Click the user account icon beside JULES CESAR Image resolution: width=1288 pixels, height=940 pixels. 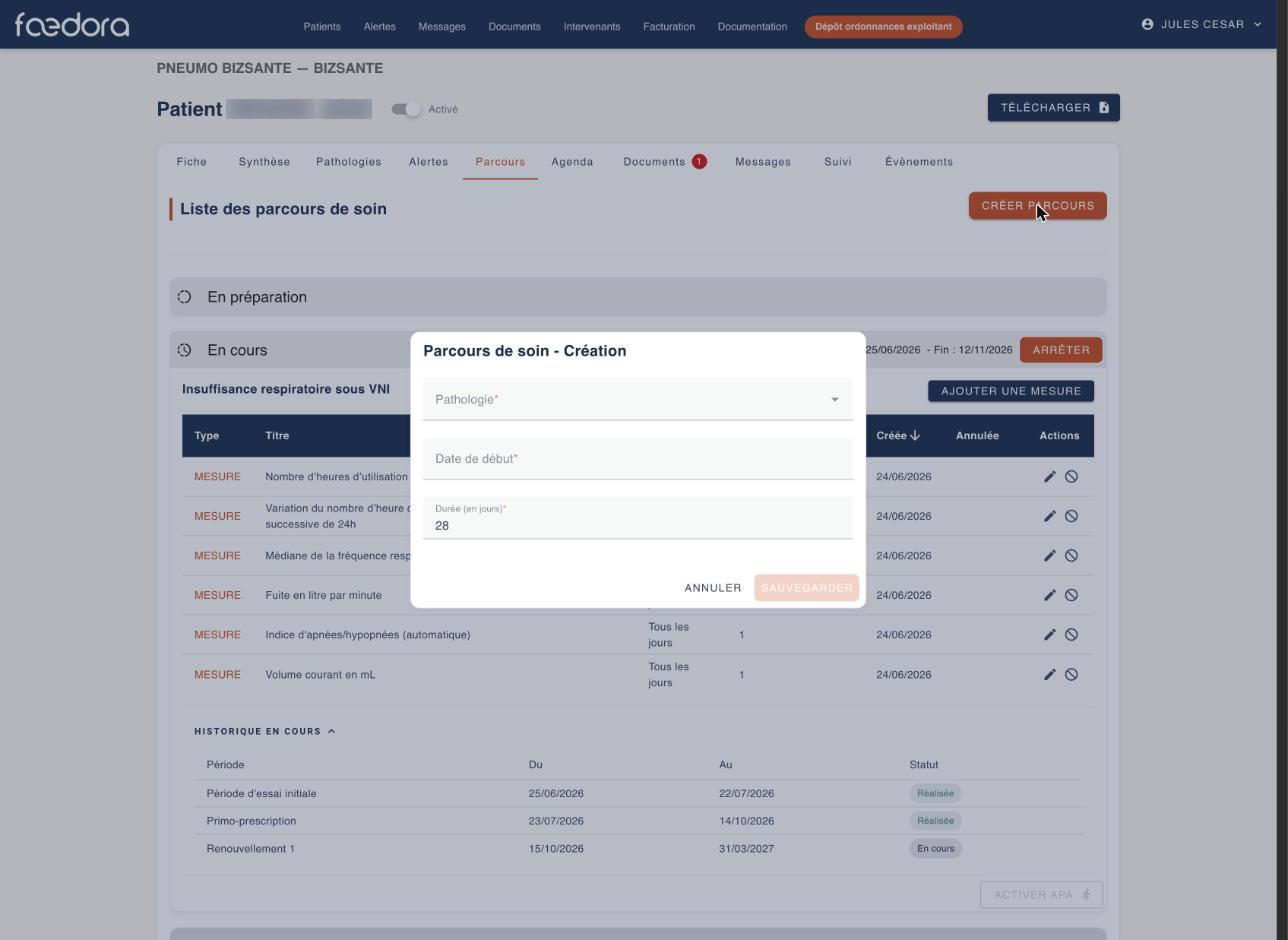[1147, 24]
